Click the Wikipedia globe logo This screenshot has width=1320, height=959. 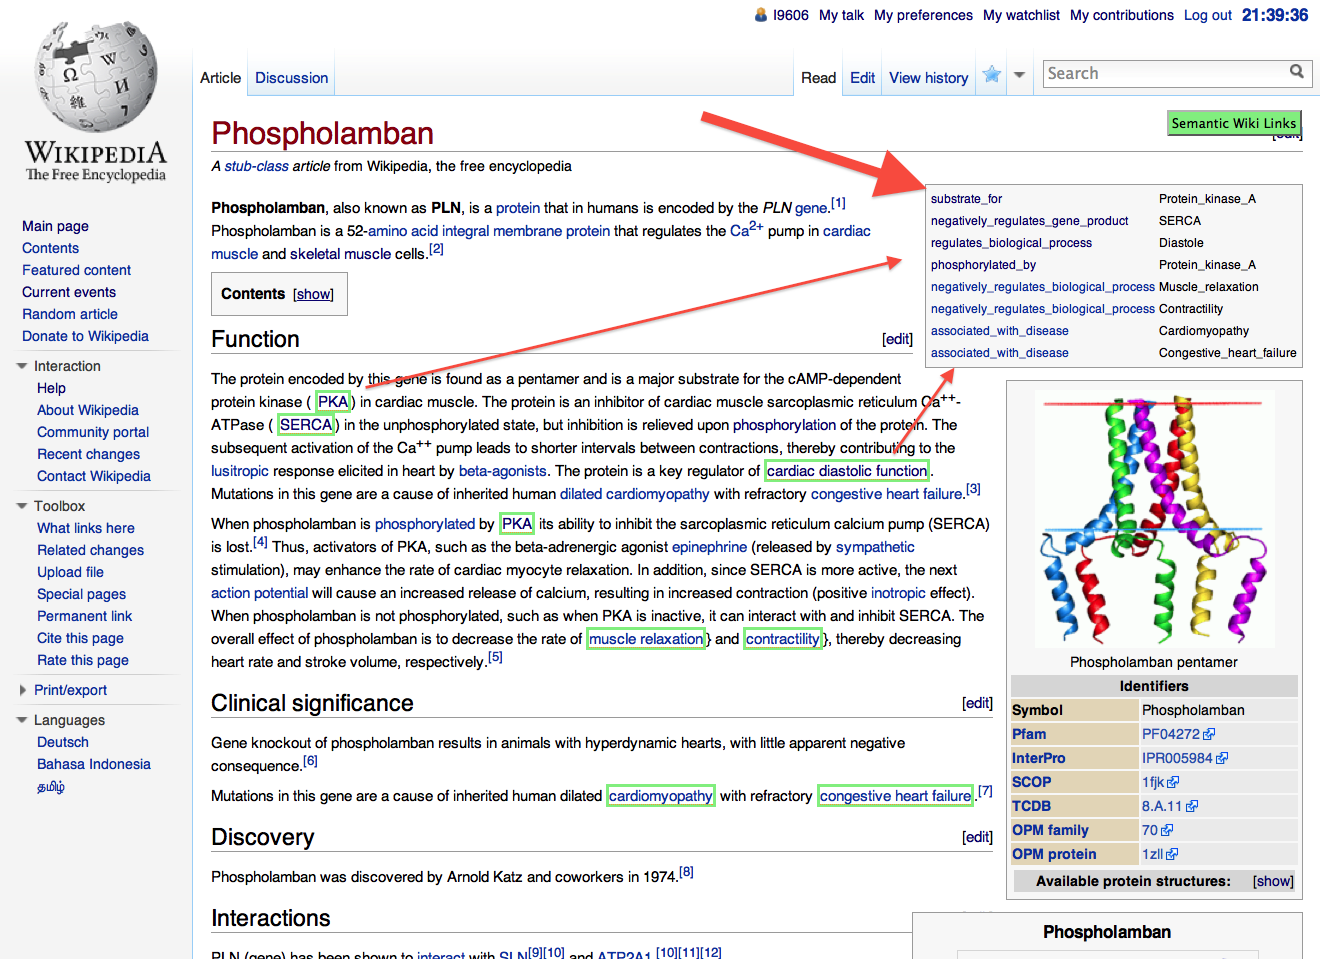(96, 77)
